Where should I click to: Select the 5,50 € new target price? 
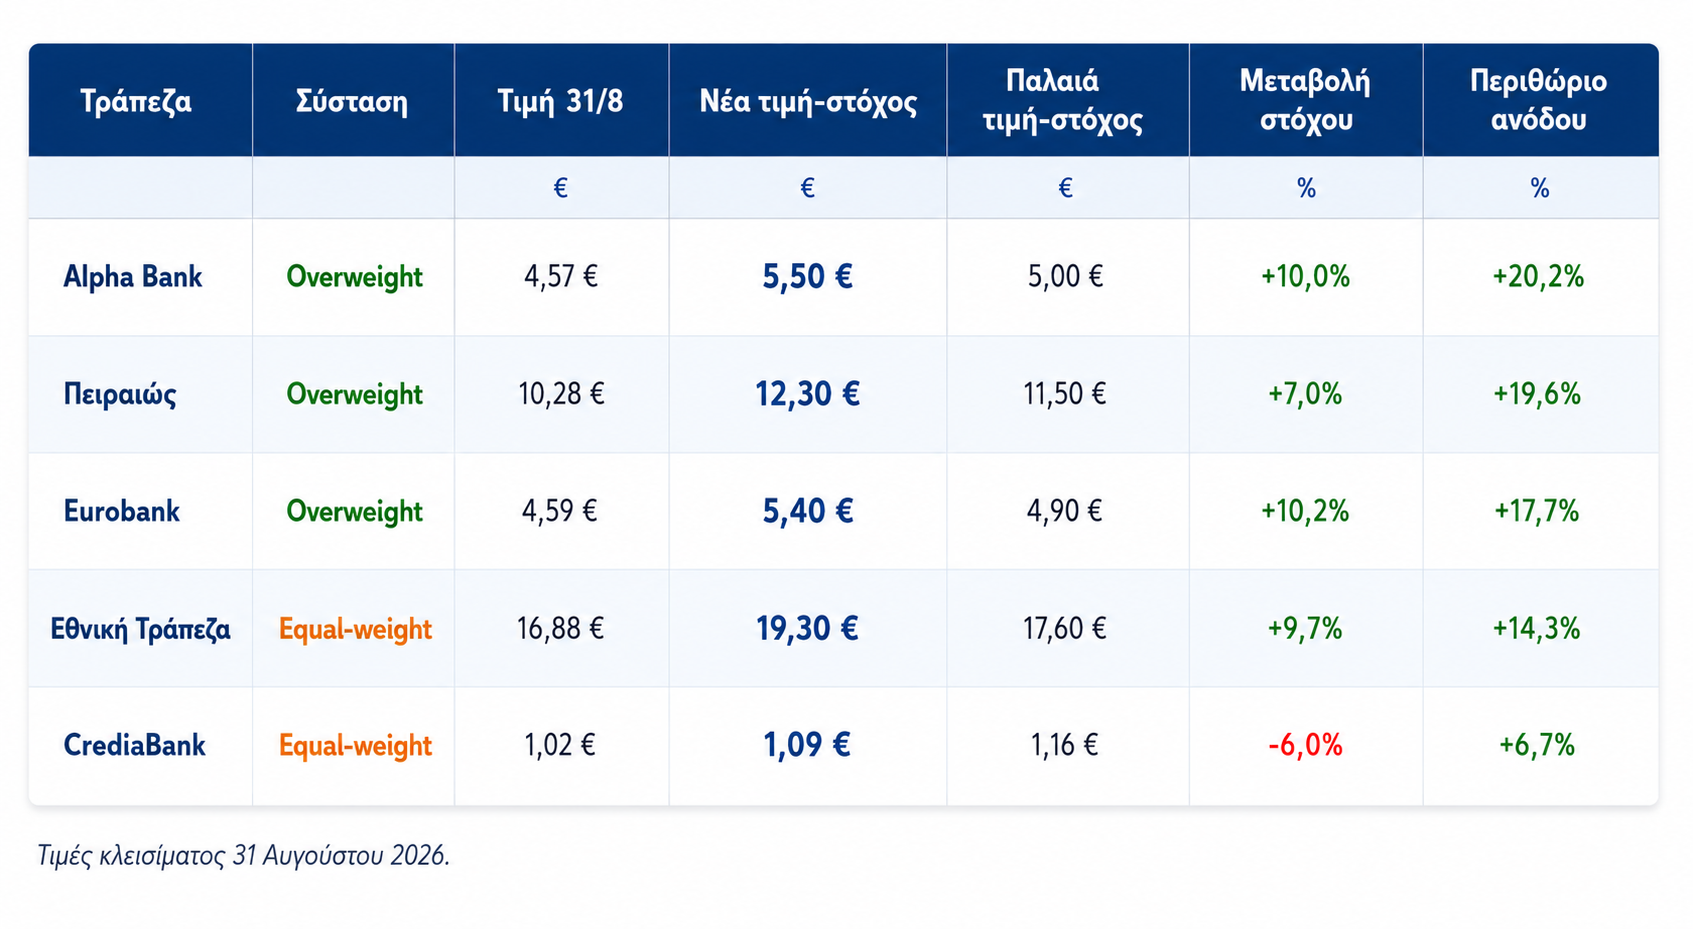(808, 277)
